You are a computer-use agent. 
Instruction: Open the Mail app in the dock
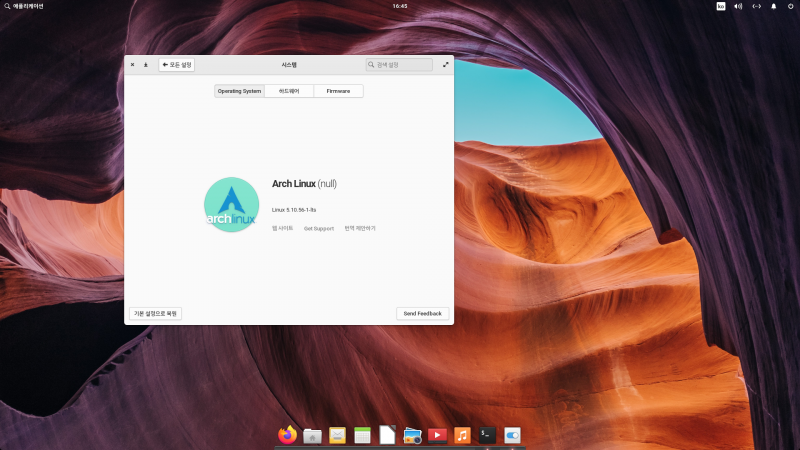[338, 435]
